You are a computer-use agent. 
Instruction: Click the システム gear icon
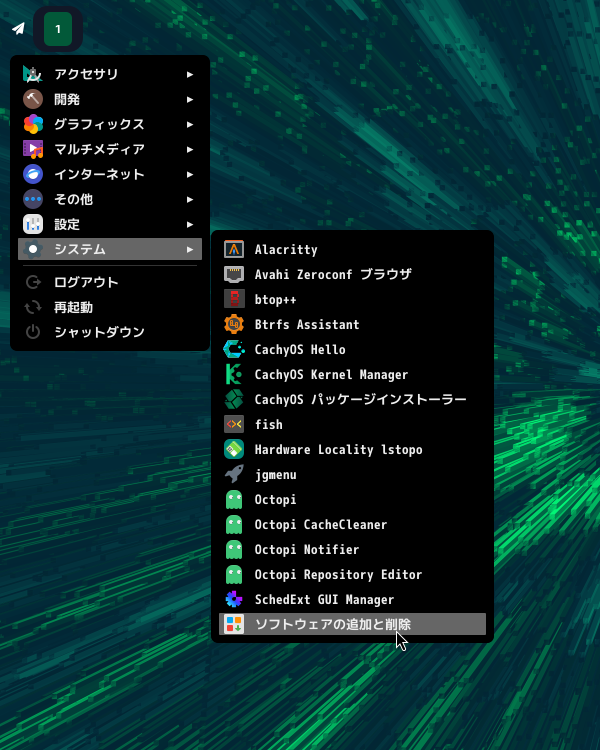(x=33, y=249)
